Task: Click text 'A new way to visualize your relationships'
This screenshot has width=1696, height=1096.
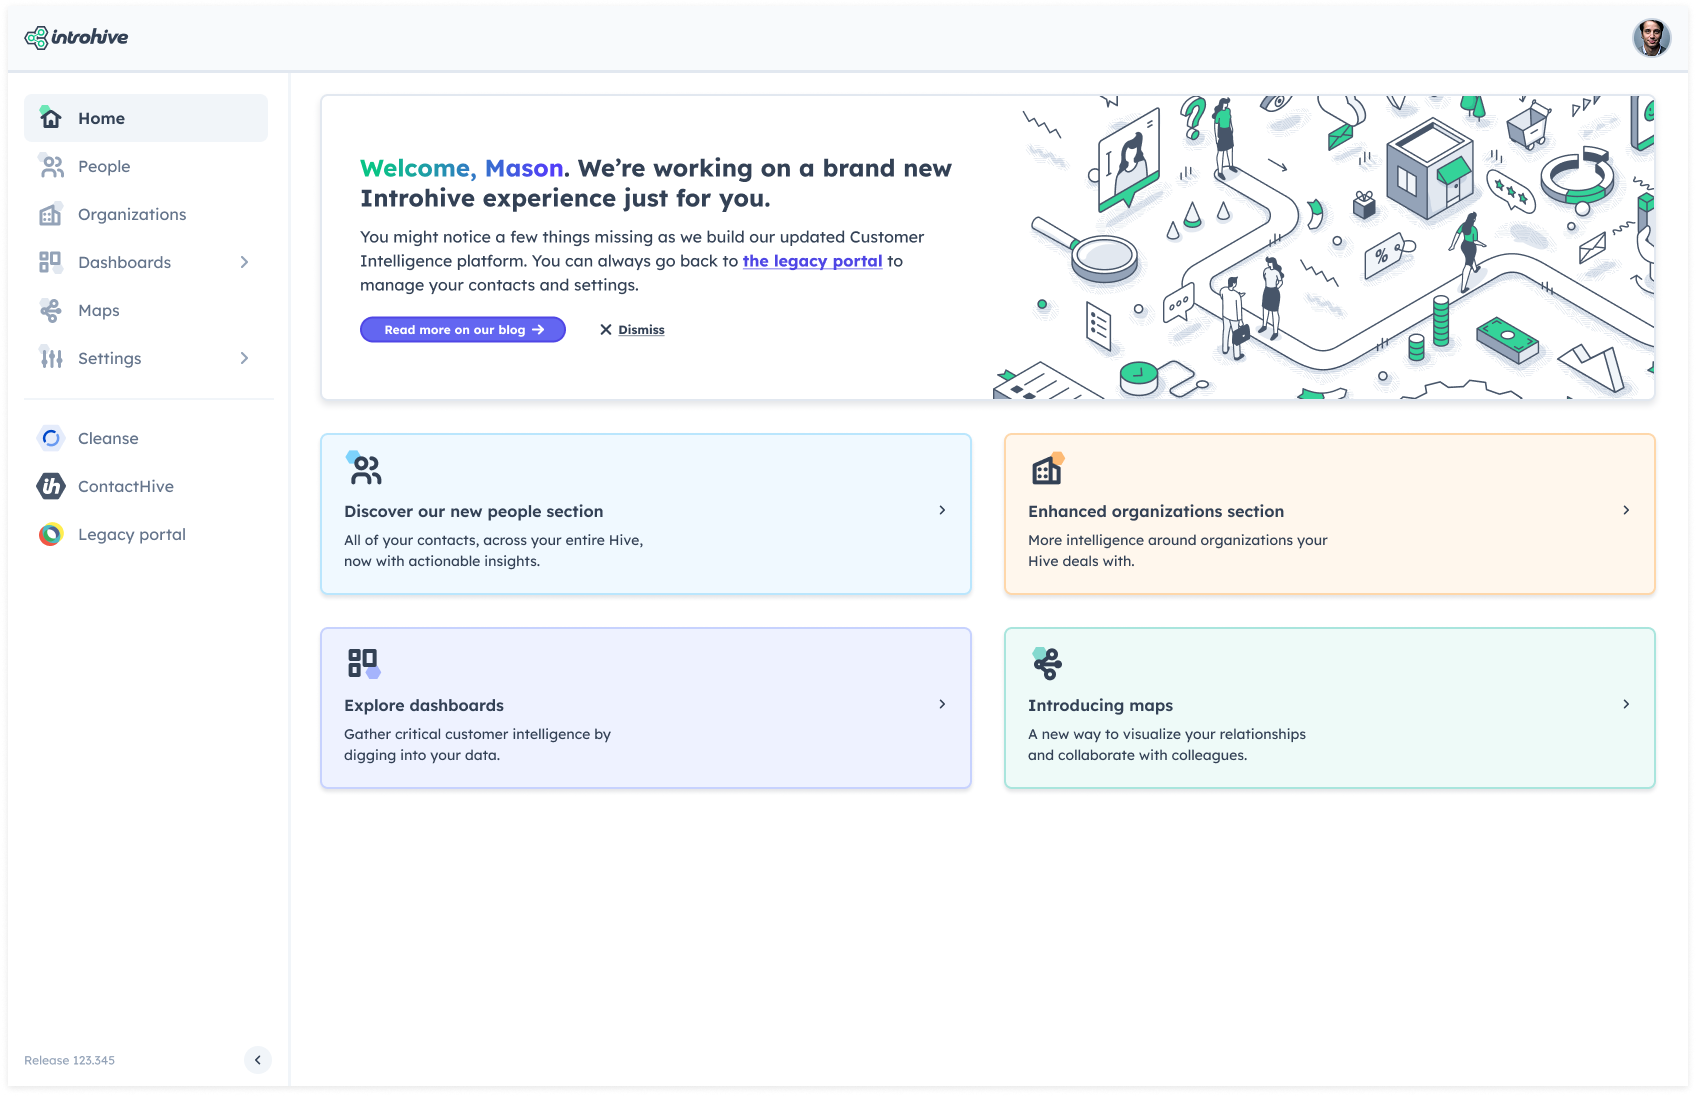Action: (x=1167, y=734)
